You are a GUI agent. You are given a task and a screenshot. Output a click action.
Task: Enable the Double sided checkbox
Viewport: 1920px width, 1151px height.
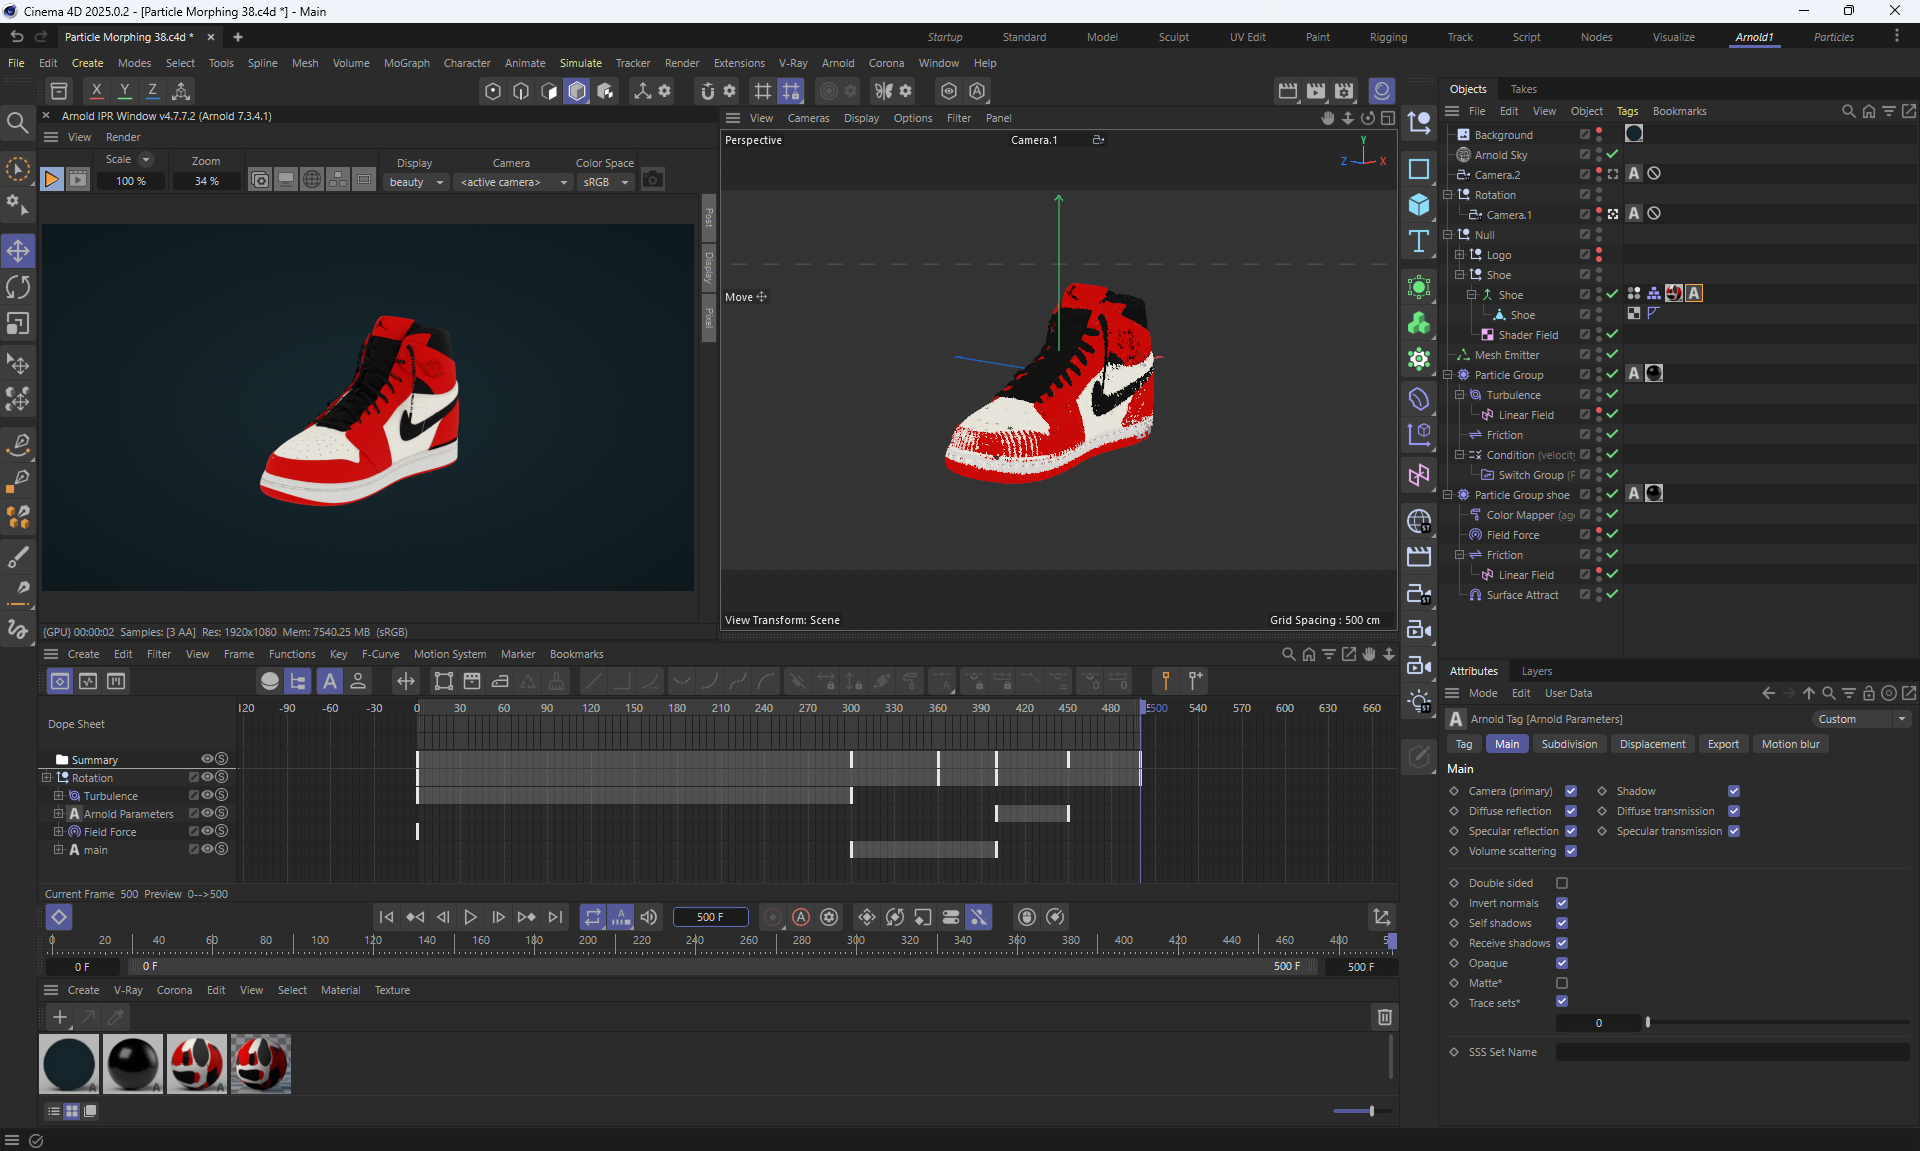[x=1562, y=883]
